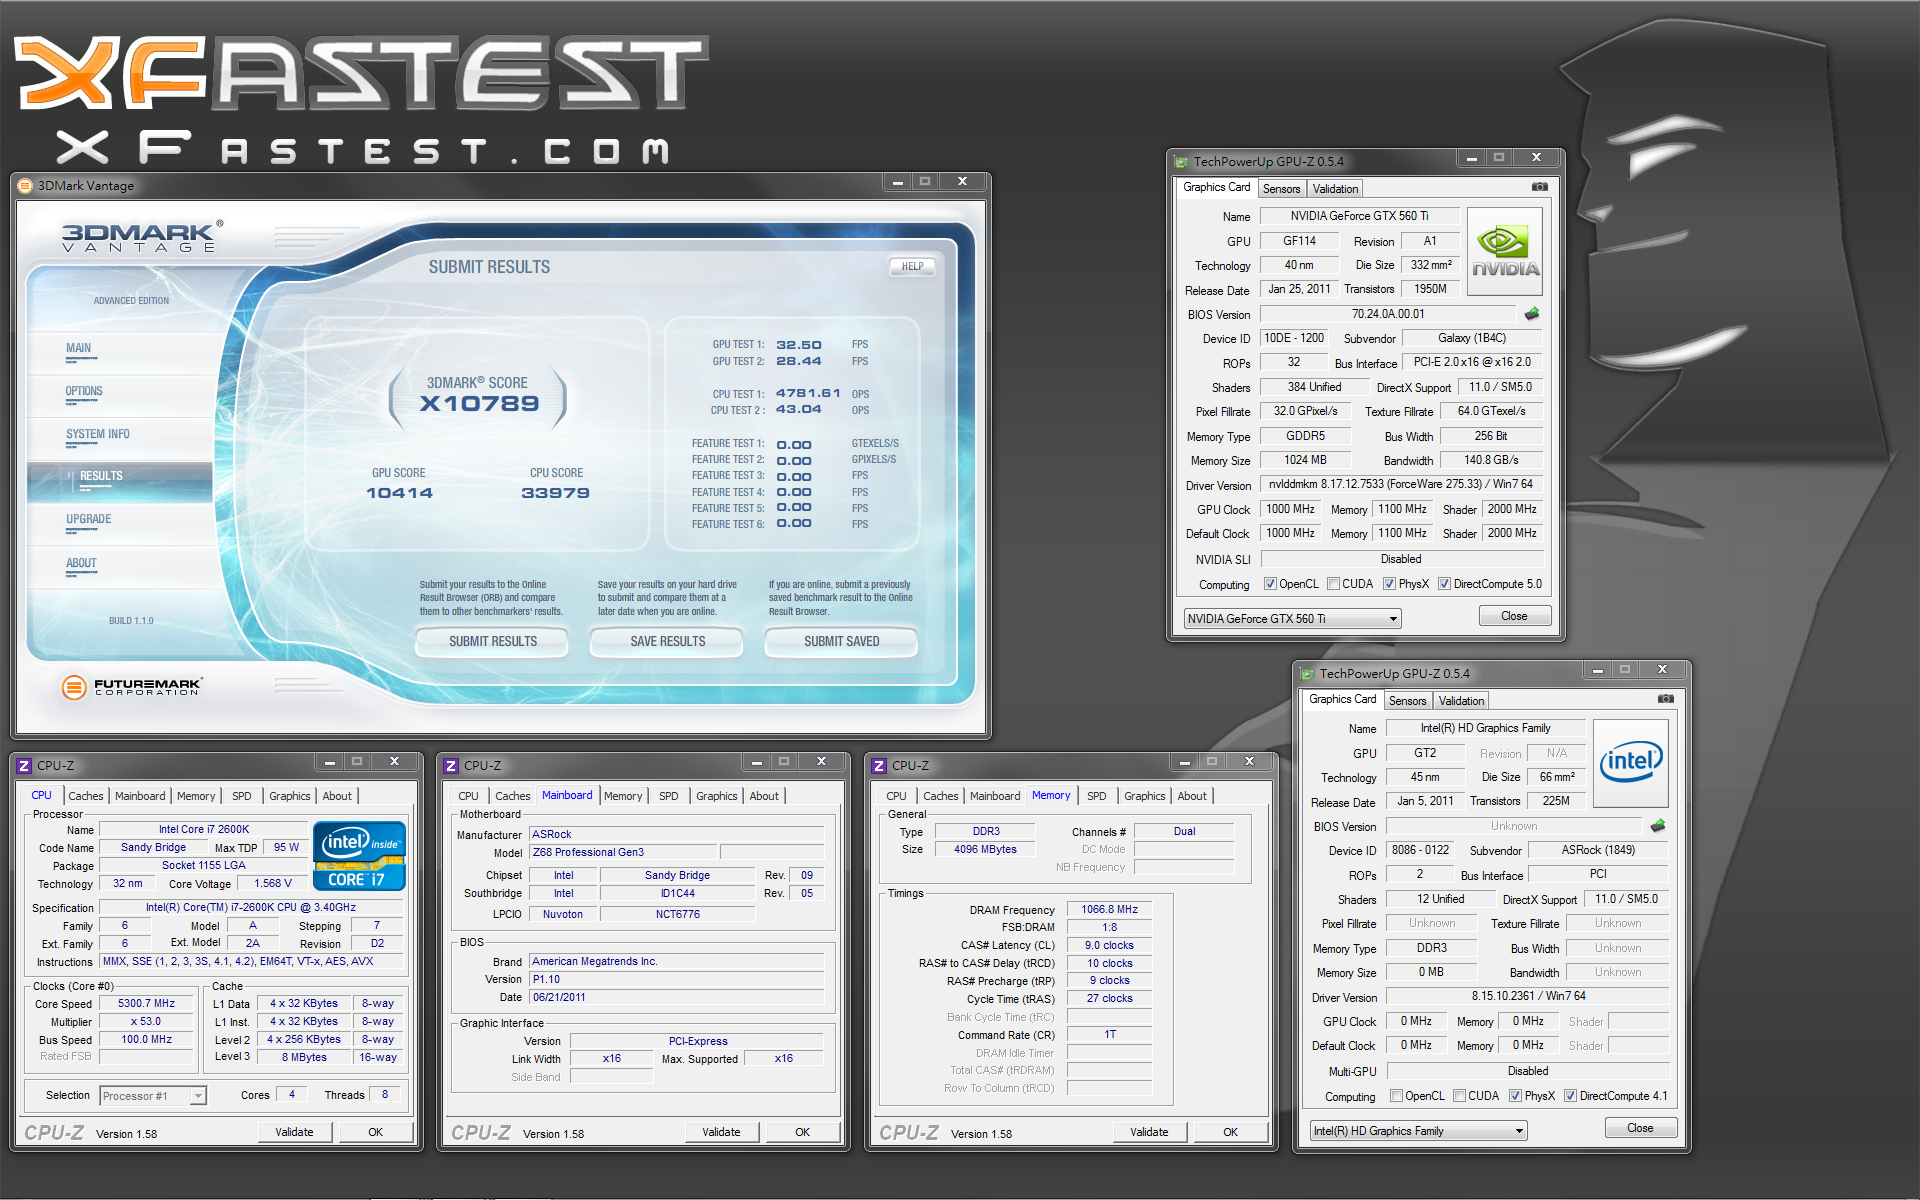Open SPD tab in Memory CPU-Z window
This screenshot has height=1200, width=1920.
[x=1096, y=796]
